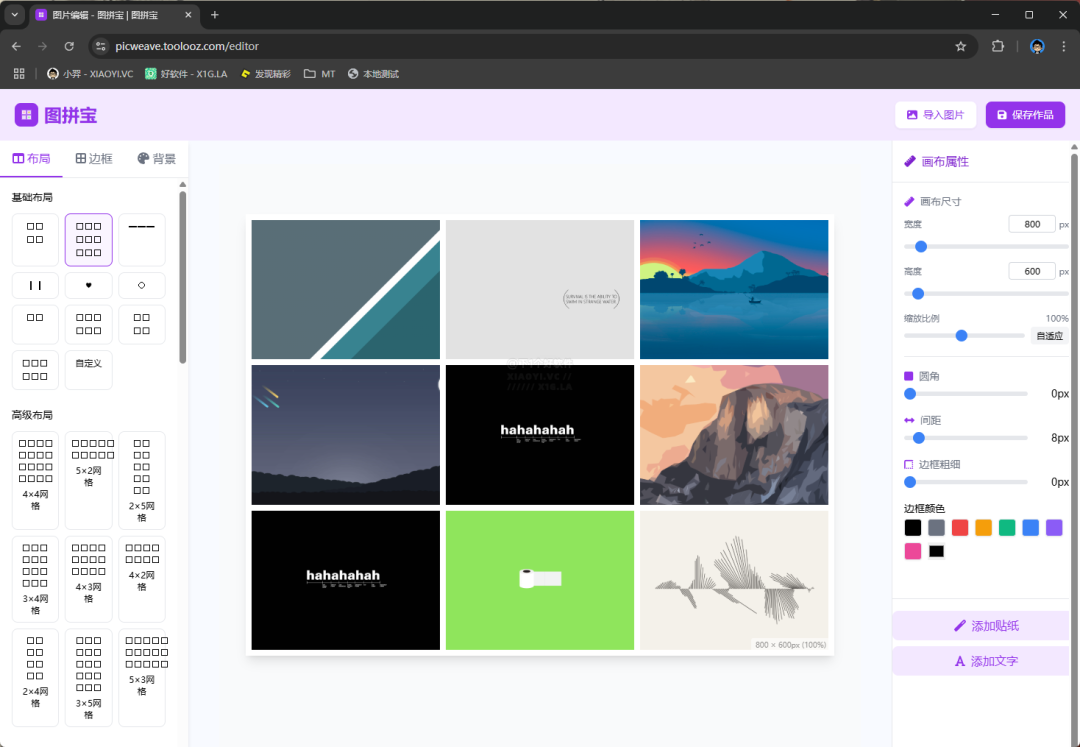The image size is (1080, 747).
Task: Click the 边框粗细 border thickness slider
Action: (x=966, y=482)
